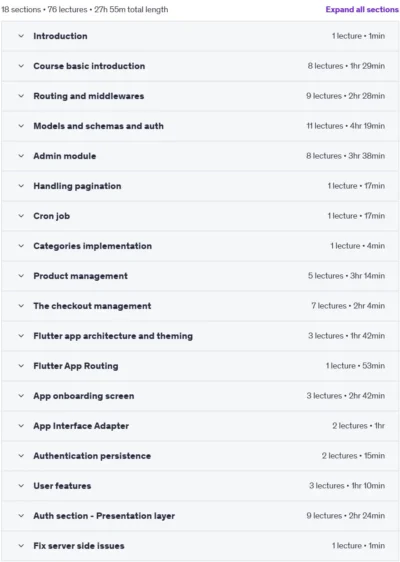Open The checkout management section title
400x562 pixels.
(x=92, y=306)
